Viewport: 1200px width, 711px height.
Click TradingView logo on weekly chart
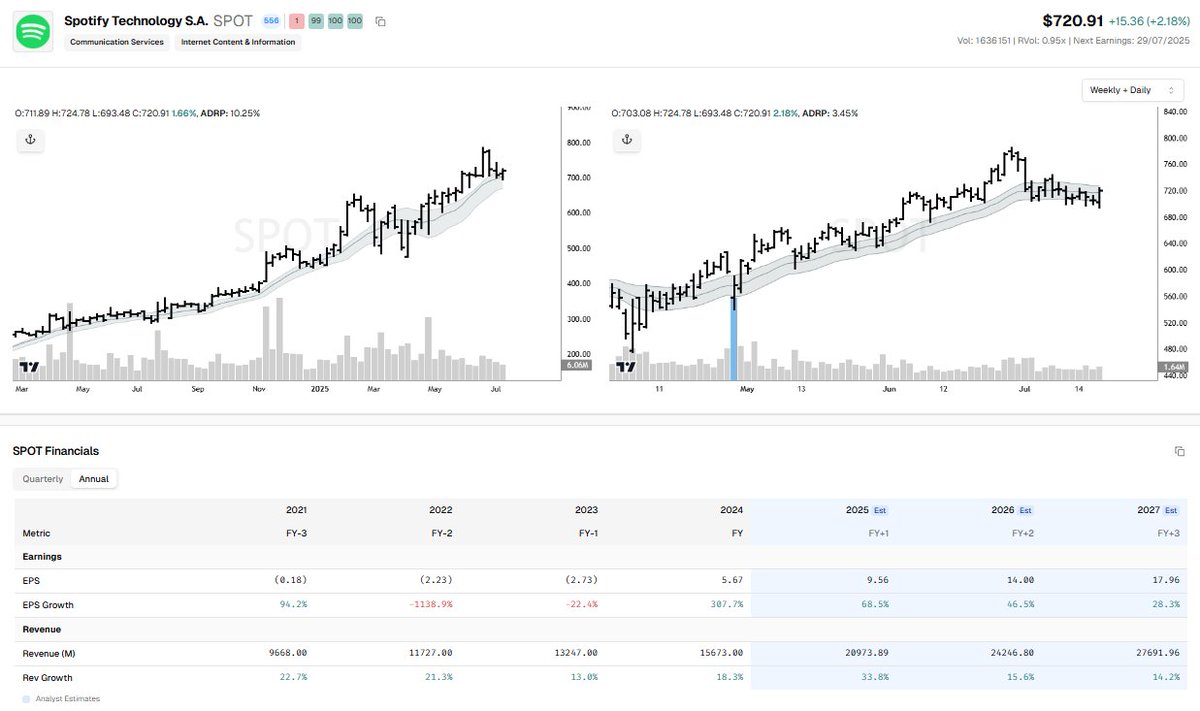click(x=29, y=367)
